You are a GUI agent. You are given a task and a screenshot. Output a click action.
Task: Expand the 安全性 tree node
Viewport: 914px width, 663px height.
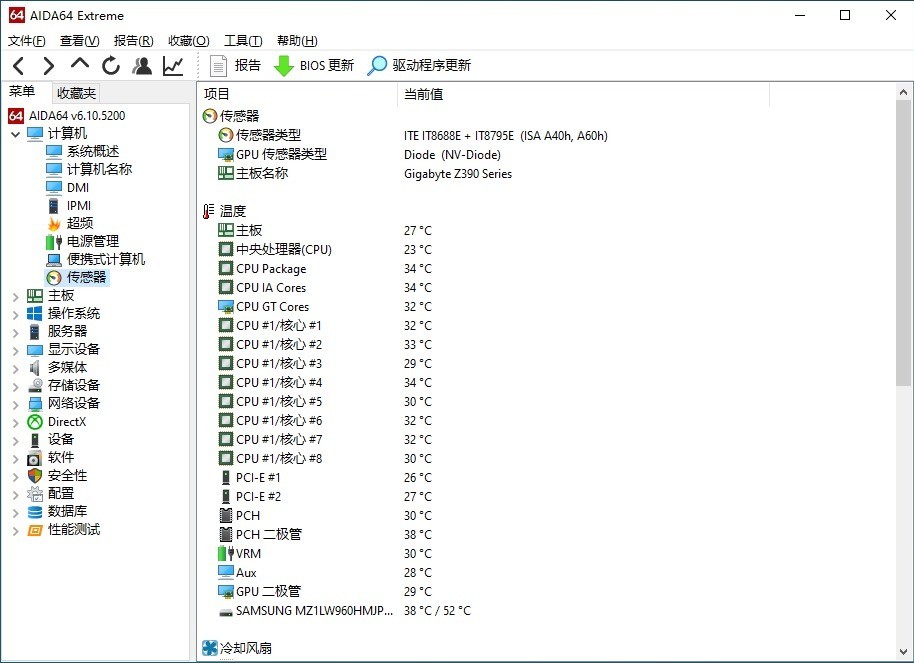[16, 477]
